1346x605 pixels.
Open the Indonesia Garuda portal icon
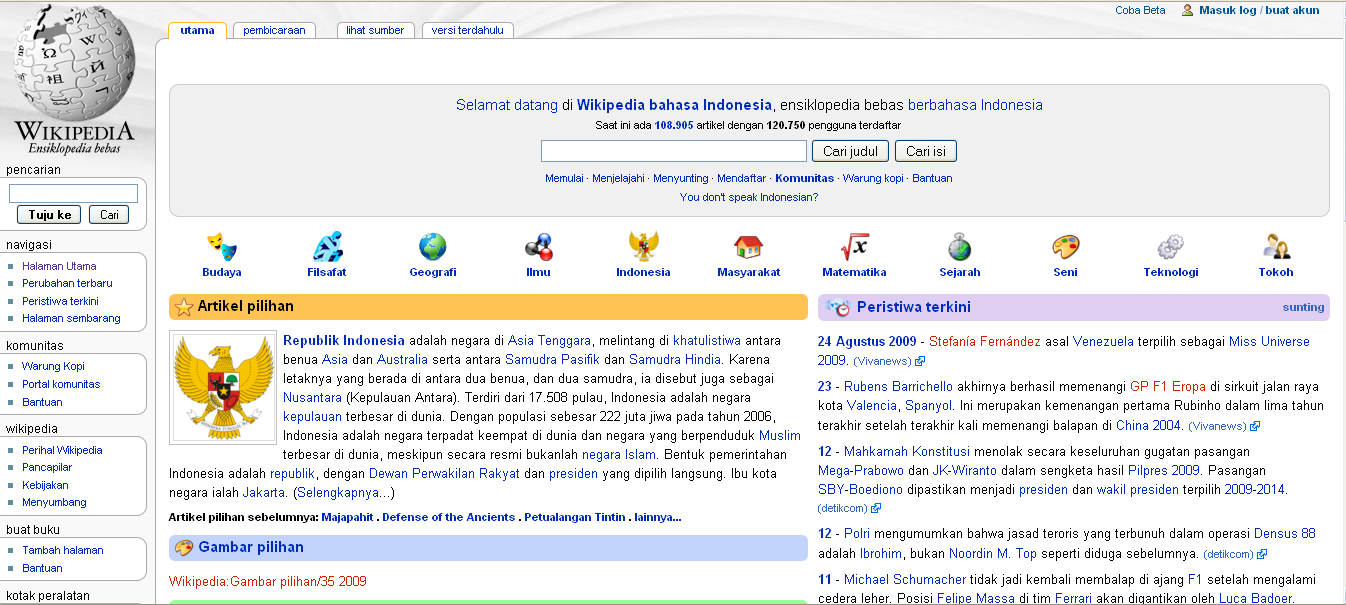point(643,246)
